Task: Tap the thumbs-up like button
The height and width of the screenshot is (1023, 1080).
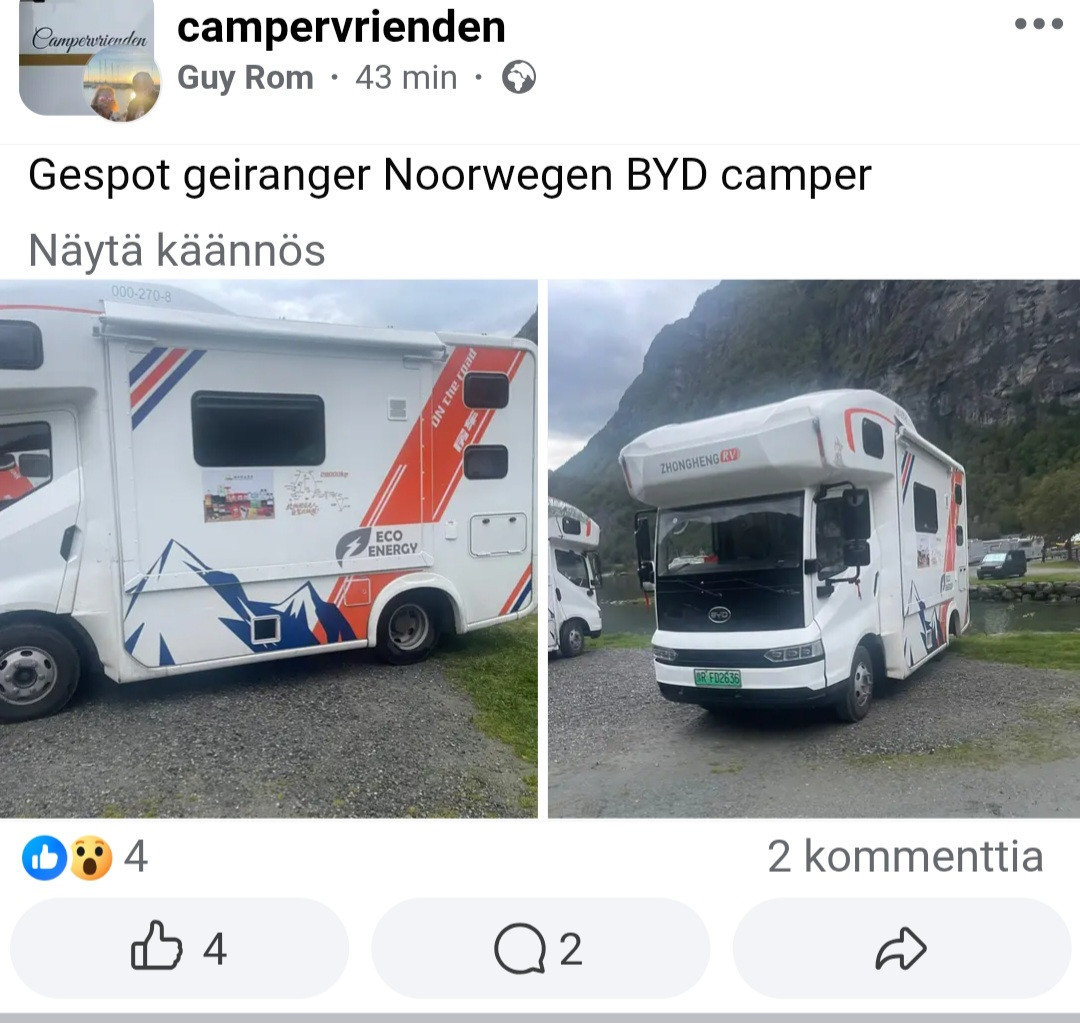Action: [179, 948]
